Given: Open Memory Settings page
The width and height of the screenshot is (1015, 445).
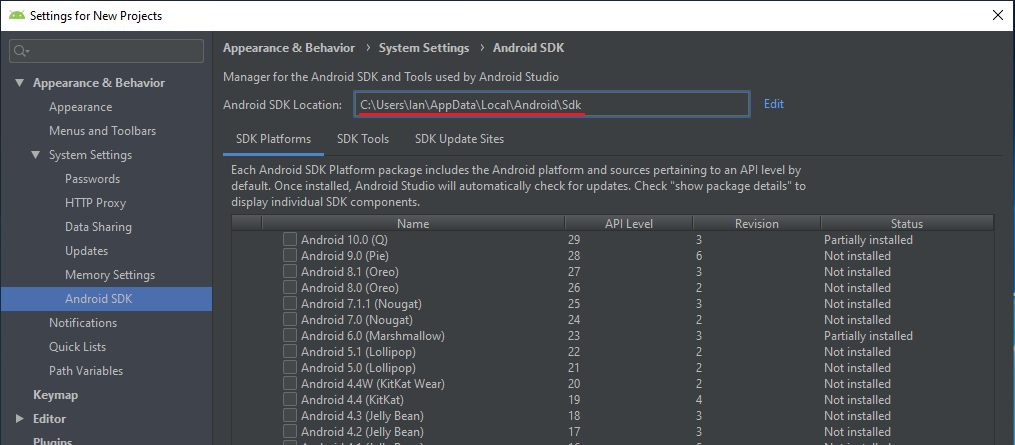Looking at the screenshot, I should tap(110, 275).
